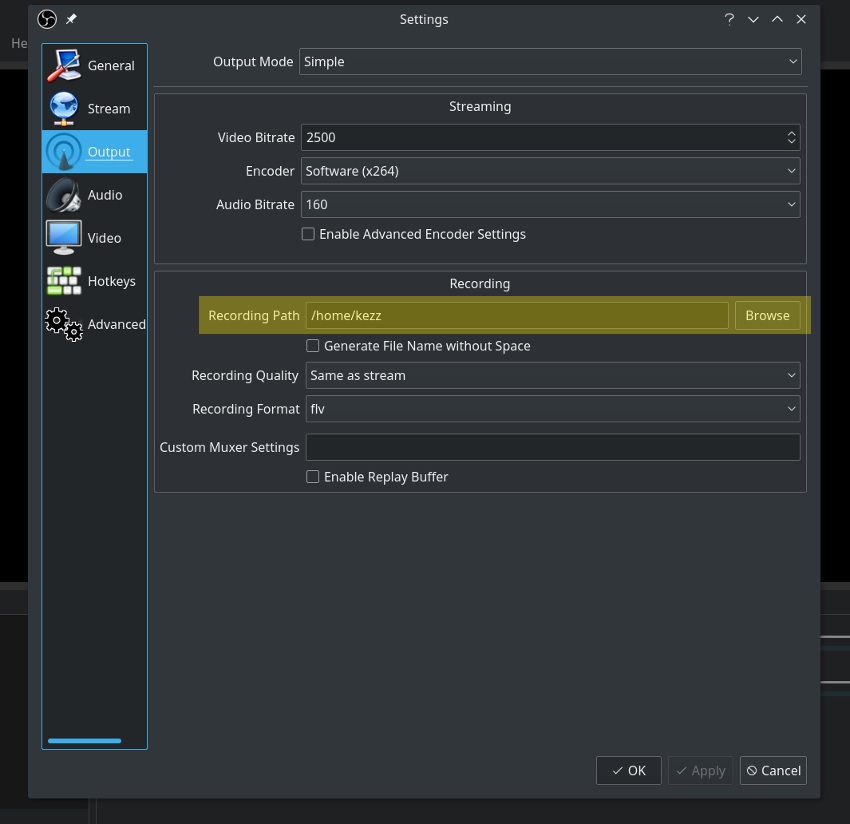Expand the Output Mode dropdown
The height and width of the screenshot is (824, 850).
550,62
